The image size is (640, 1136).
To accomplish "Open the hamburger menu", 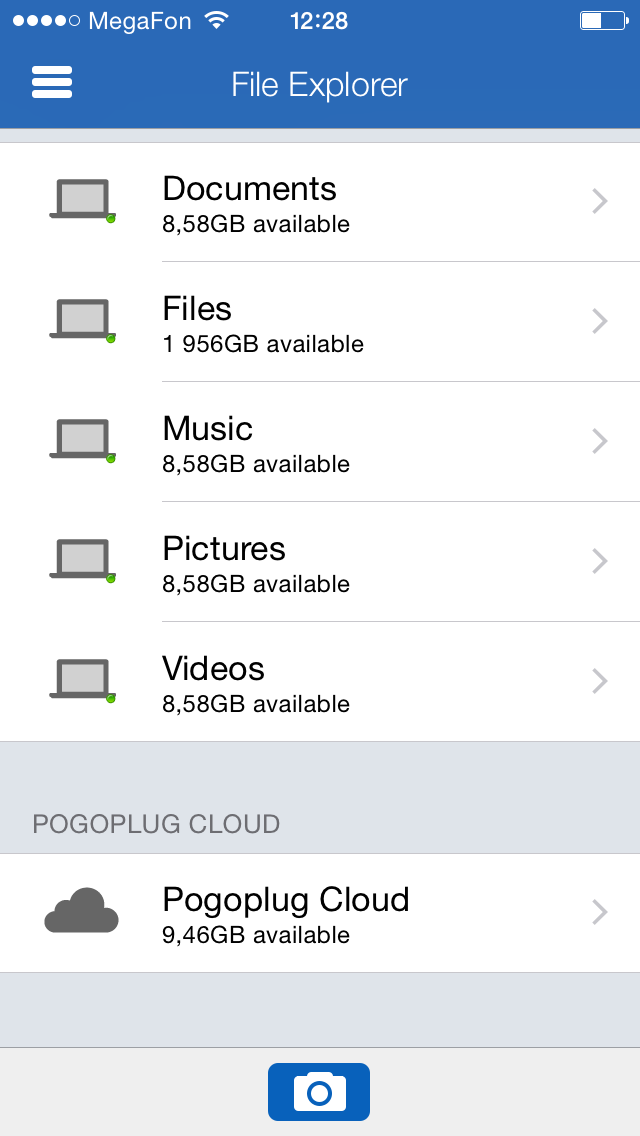I will click(x=52, y=82).
